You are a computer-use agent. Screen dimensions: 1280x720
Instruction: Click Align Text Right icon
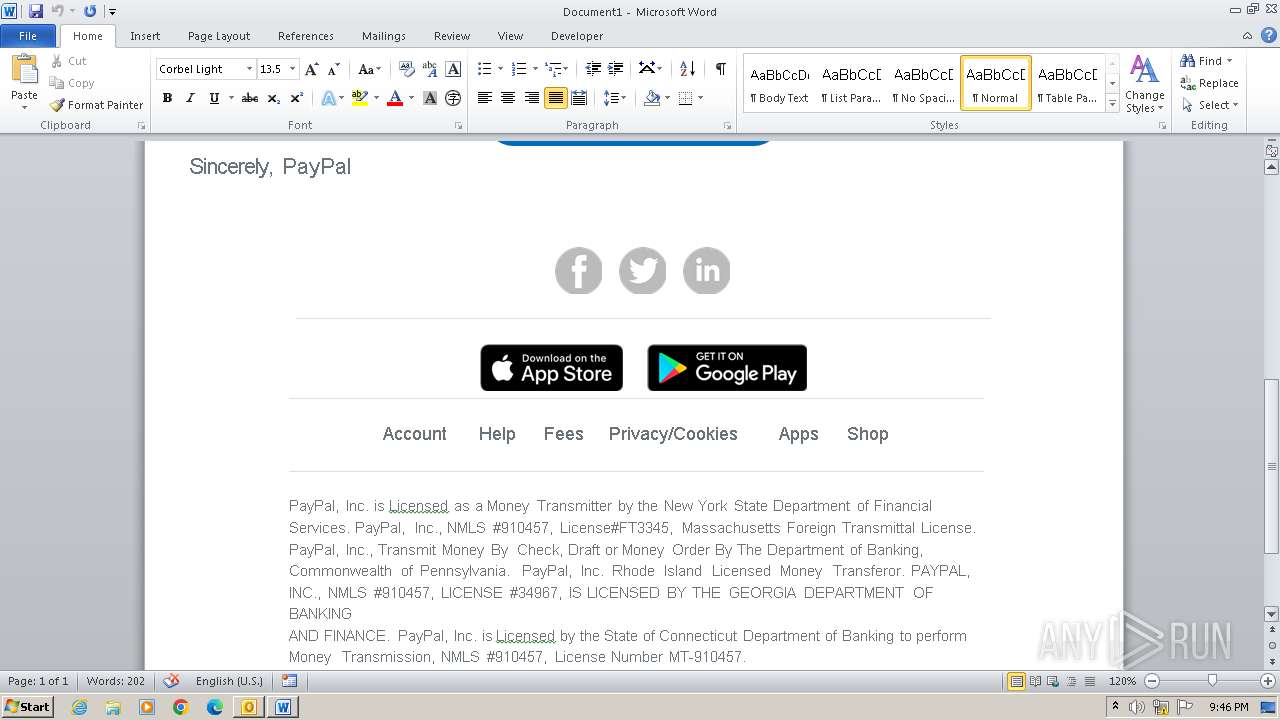(531, 98)
